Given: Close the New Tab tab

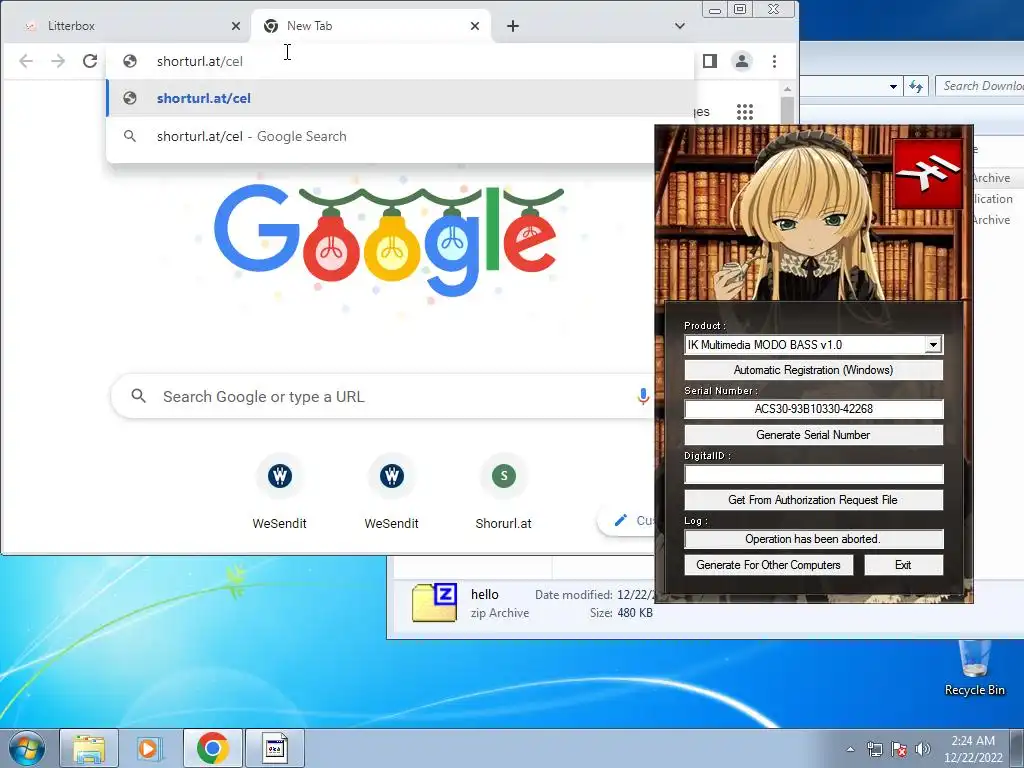Looking at the screenshot, I should tap(475, 25).
